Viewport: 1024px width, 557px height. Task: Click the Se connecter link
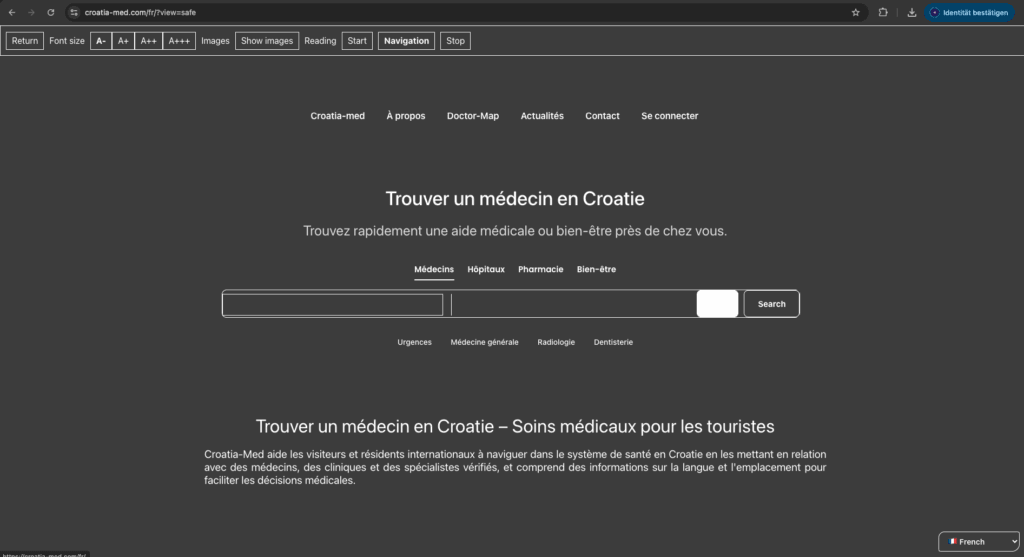669,116
